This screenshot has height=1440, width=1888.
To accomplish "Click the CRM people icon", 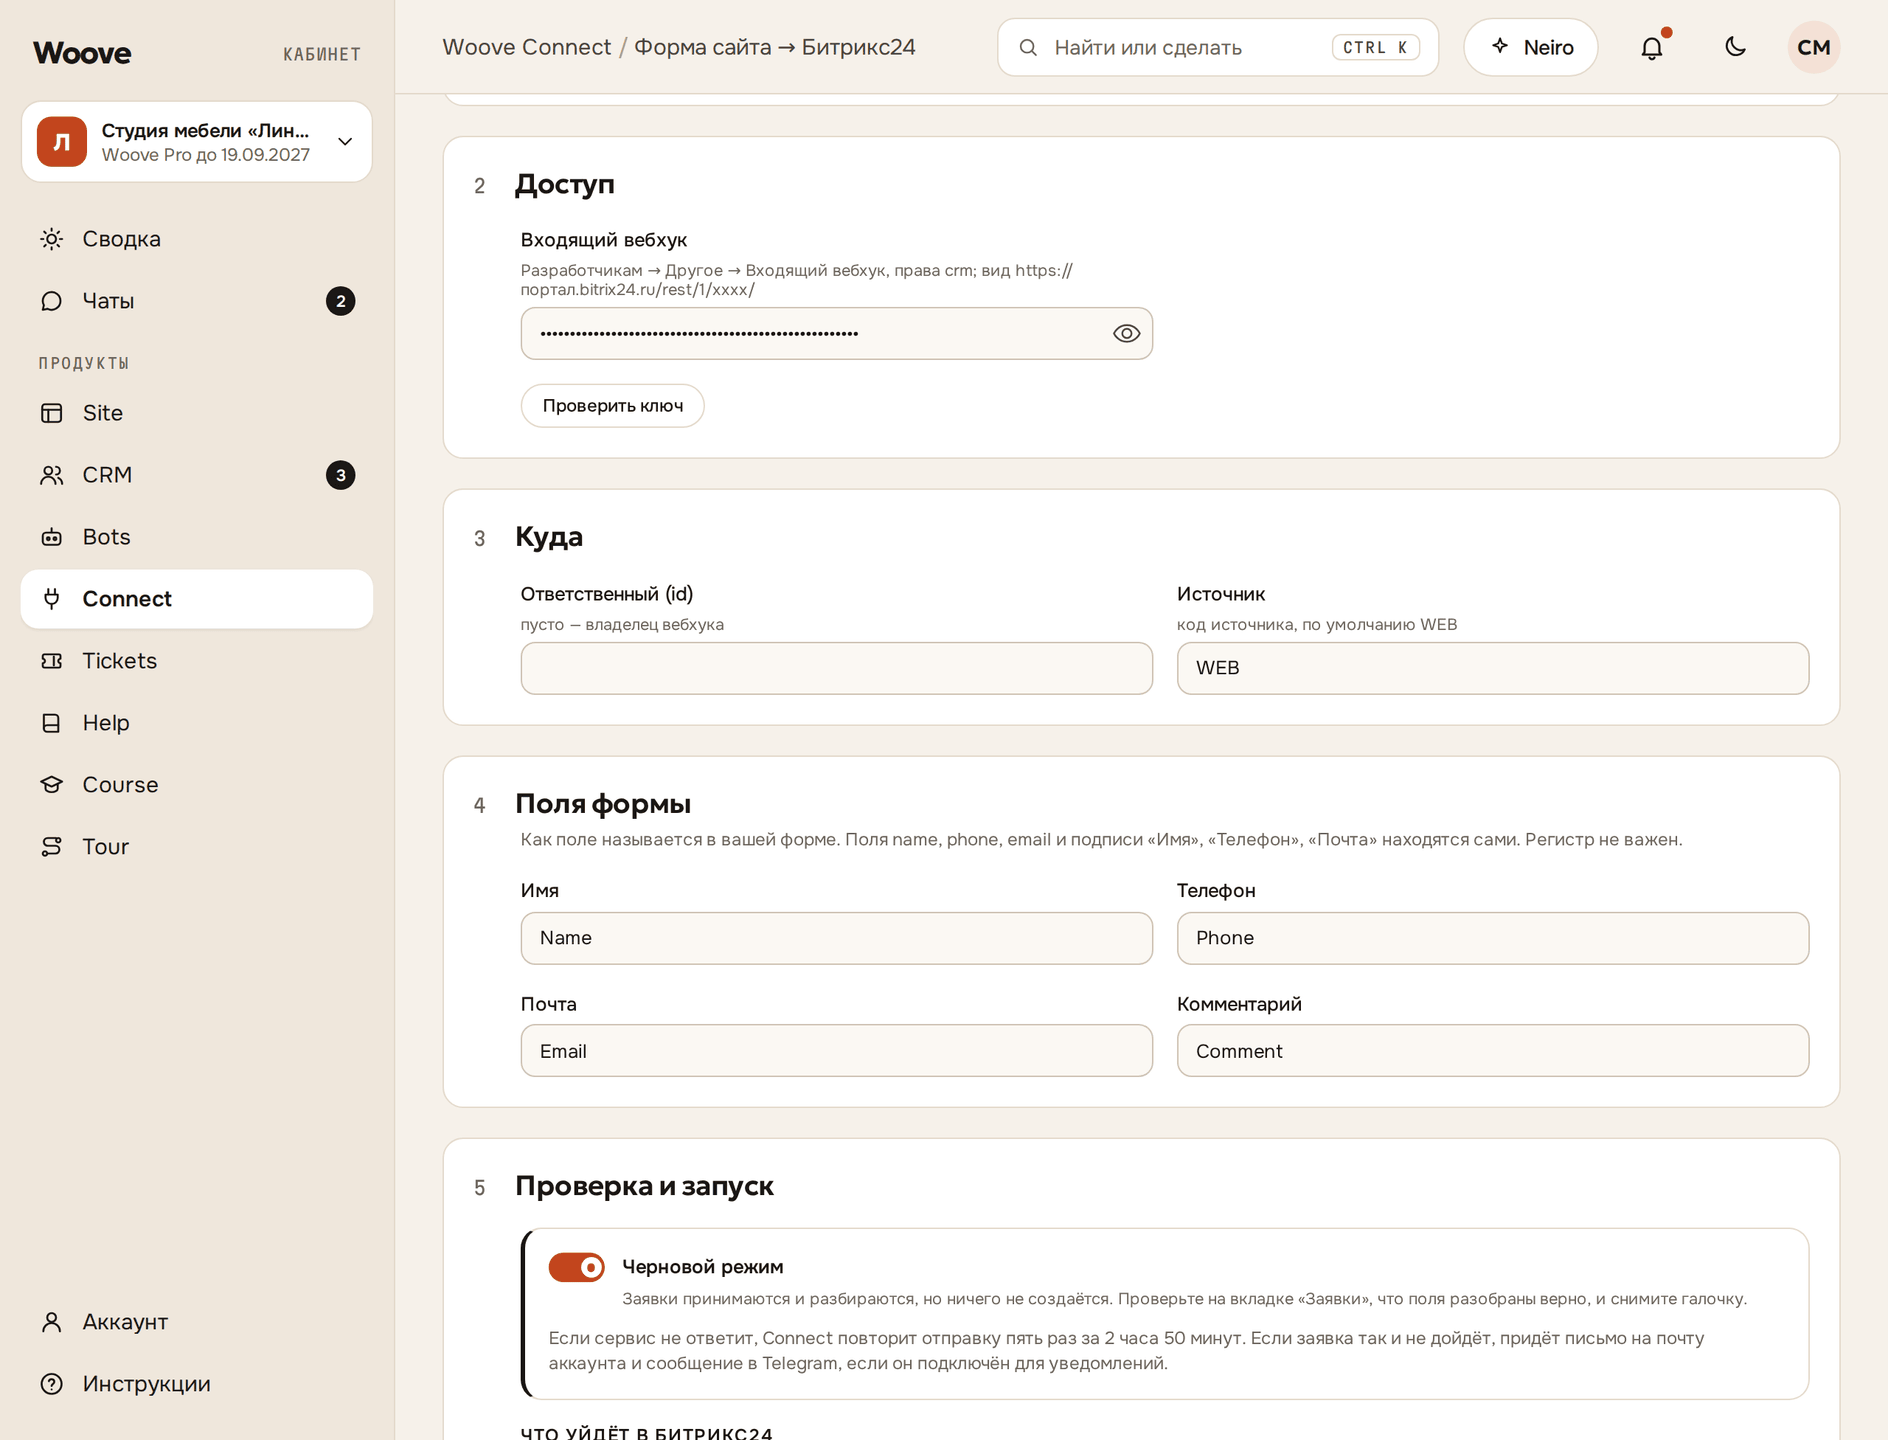I will 52,475.
